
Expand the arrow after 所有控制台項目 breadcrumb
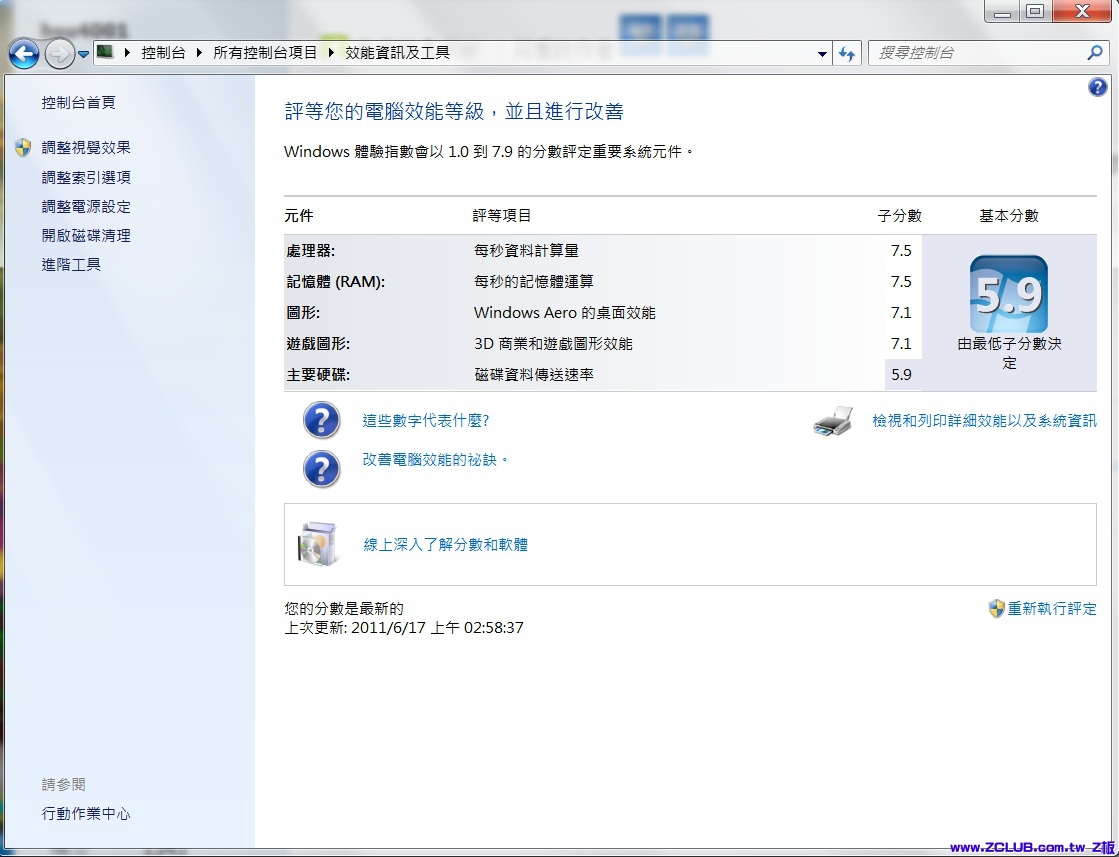click(x=331, y=53)
